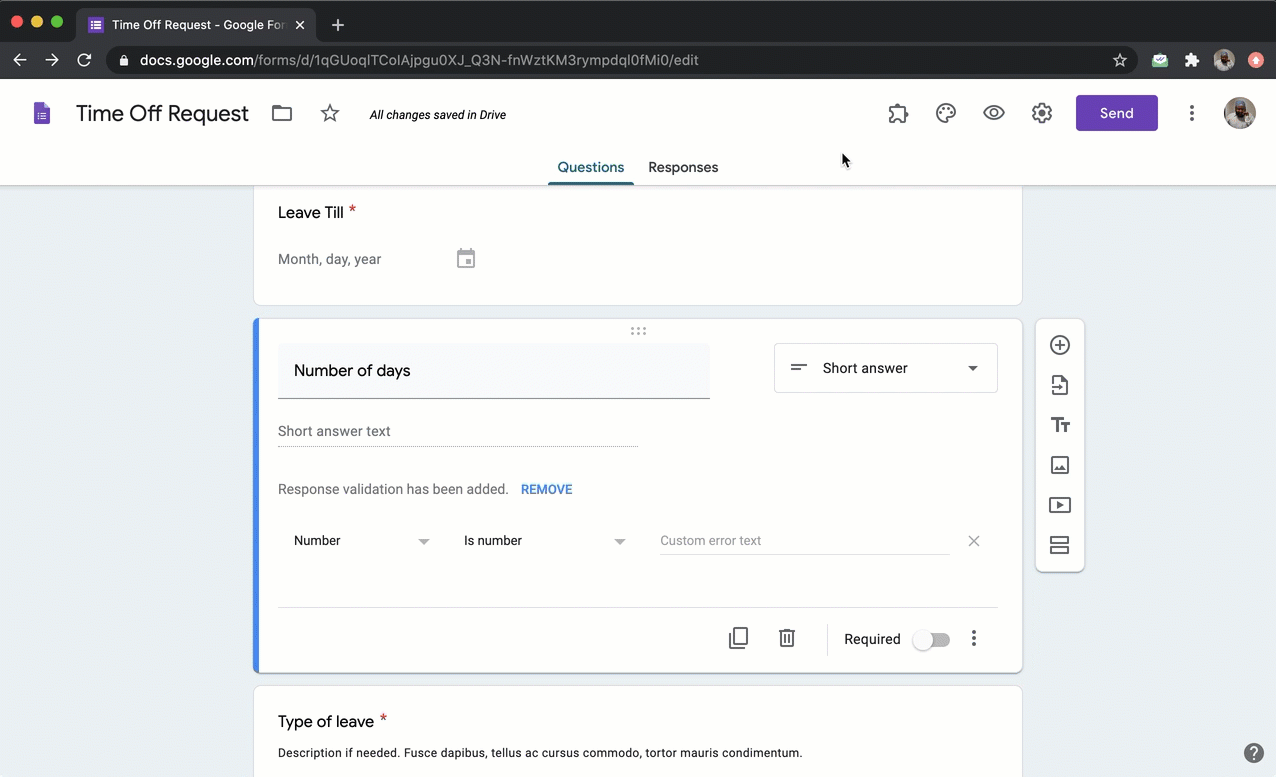This screenshot has height=777, width=1276.
Task: Duplicate the Number of days question
Action: [738, 638]
